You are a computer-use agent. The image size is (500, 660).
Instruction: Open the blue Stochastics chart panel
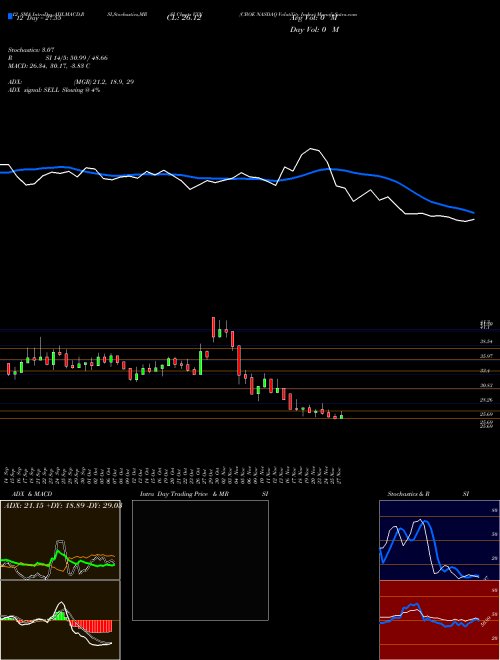(439, 540)
